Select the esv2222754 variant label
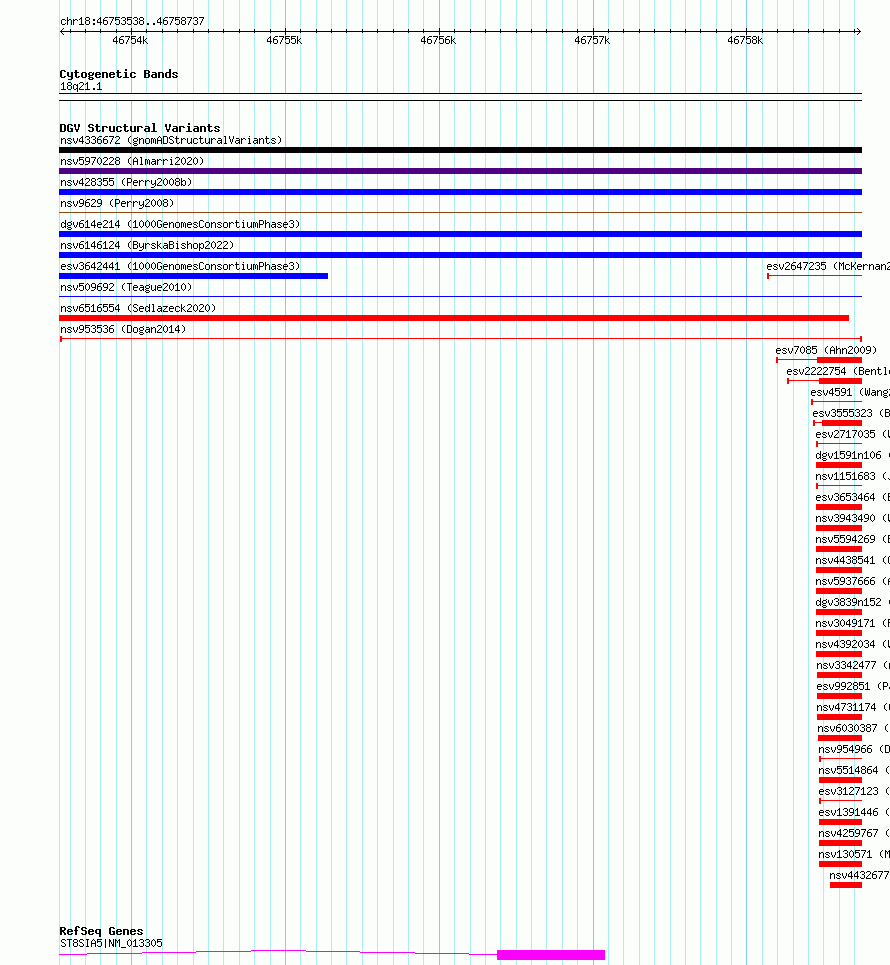890x965 pixels. point(838,371)
